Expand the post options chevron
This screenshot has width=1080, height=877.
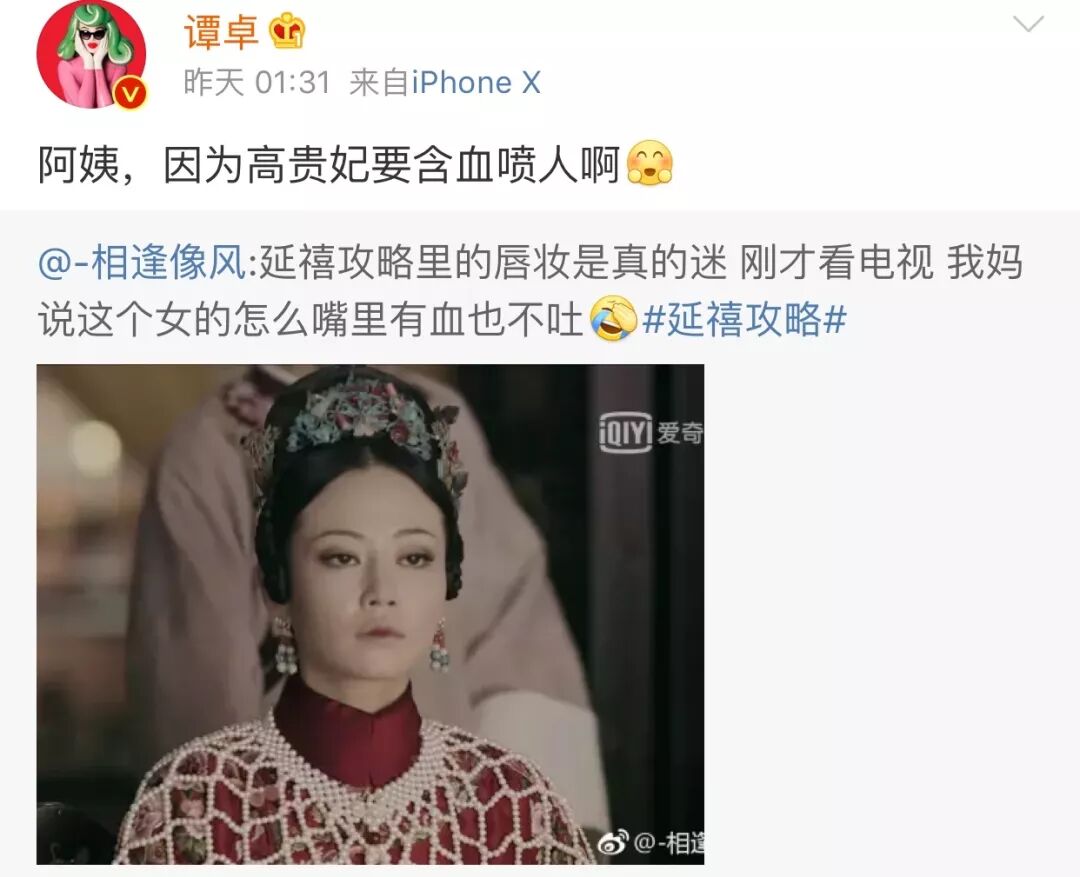[1028, 25]
